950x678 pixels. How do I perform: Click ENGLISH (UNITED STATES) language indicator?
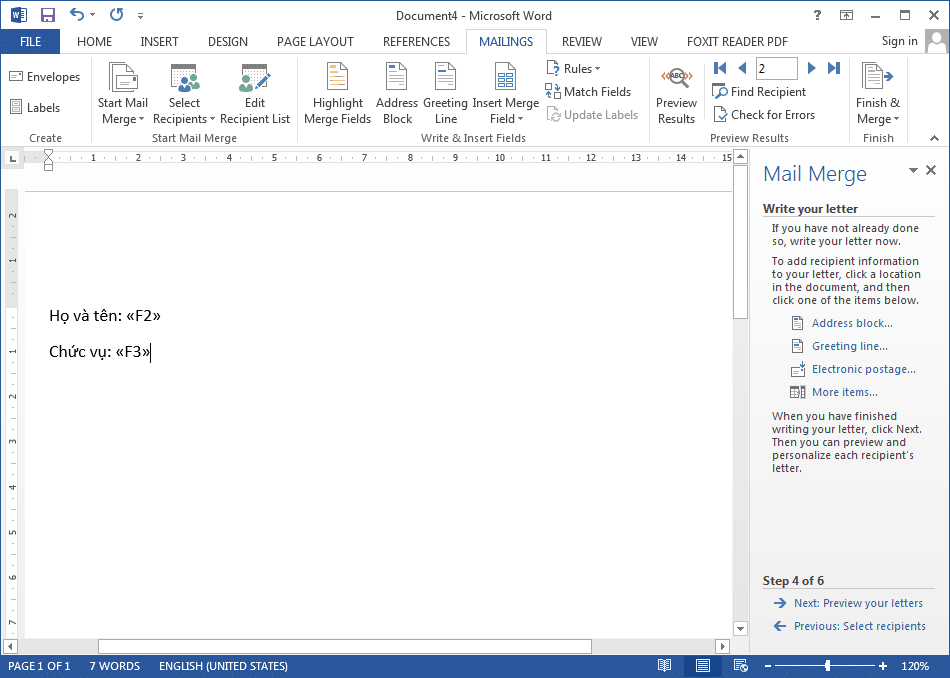point(223,666)
